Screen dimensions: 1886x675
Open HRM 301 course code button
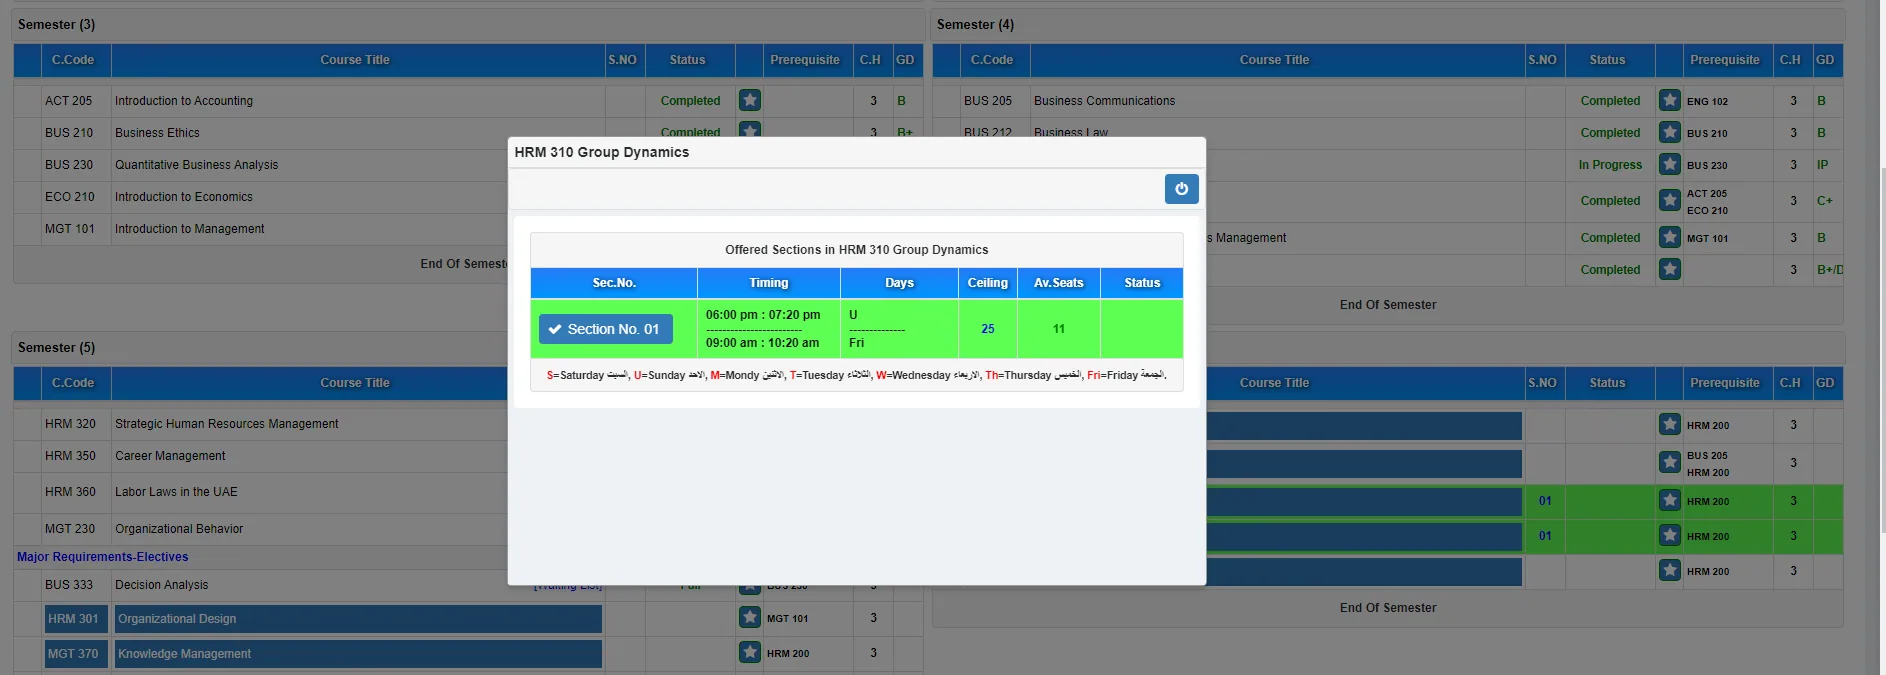tap(76, 619)
